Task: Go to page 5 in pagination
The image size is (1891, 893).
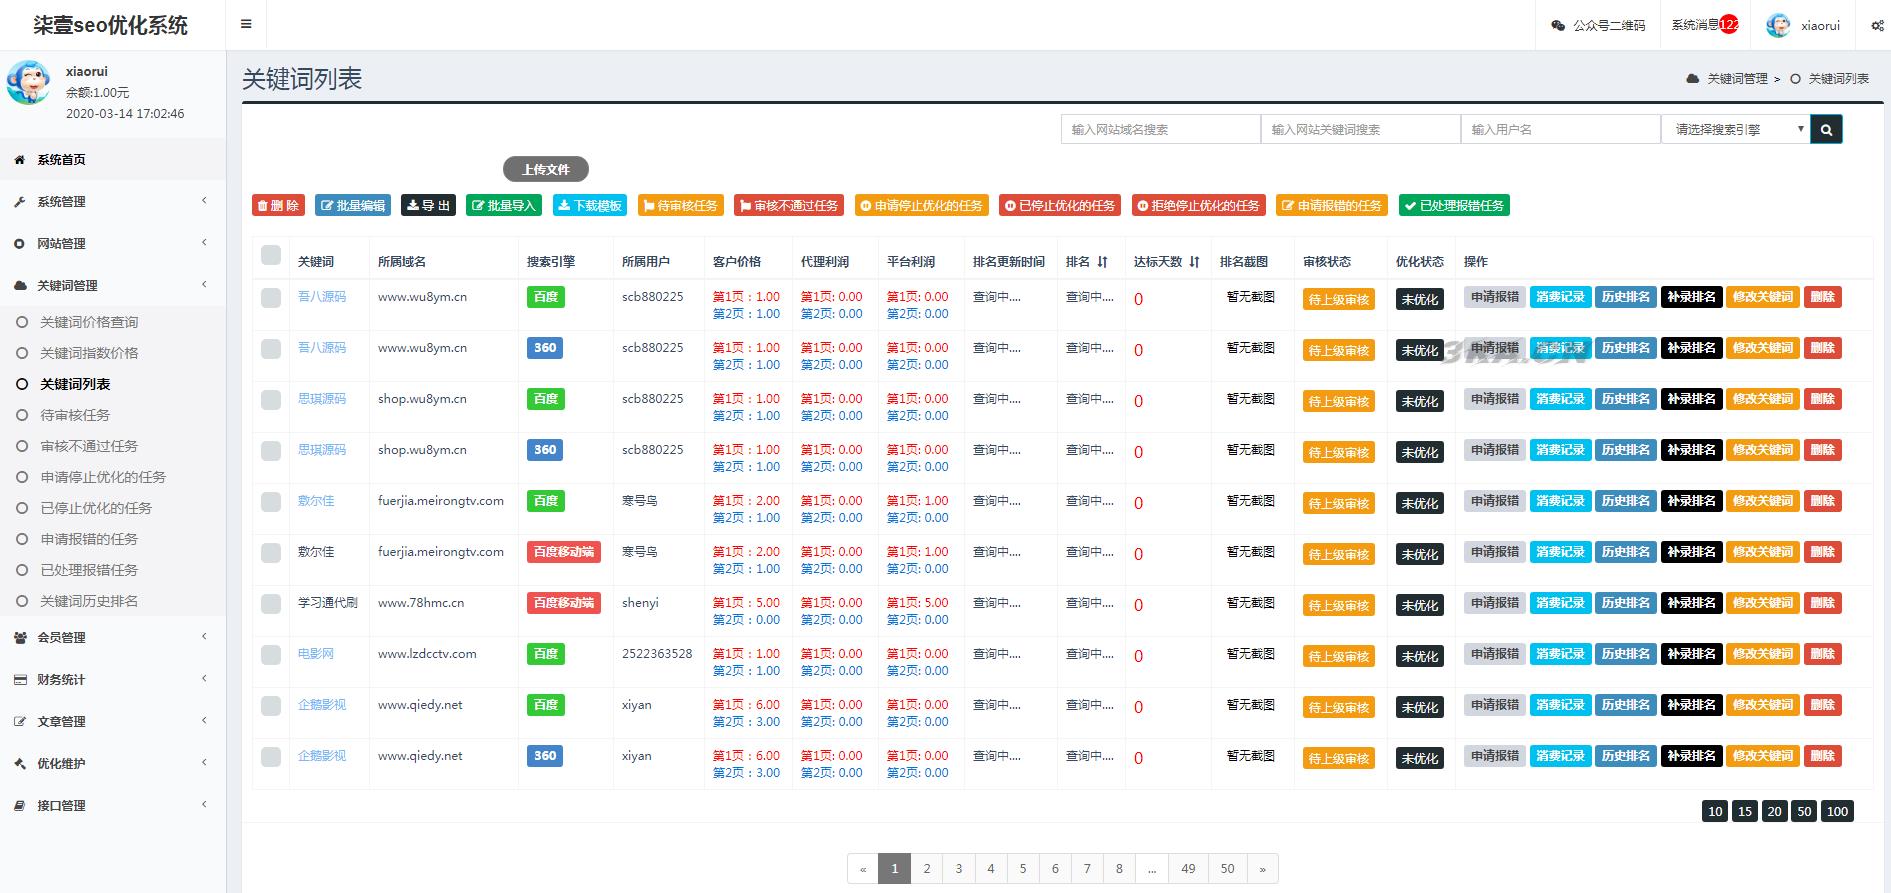Action: (1023, 869)
